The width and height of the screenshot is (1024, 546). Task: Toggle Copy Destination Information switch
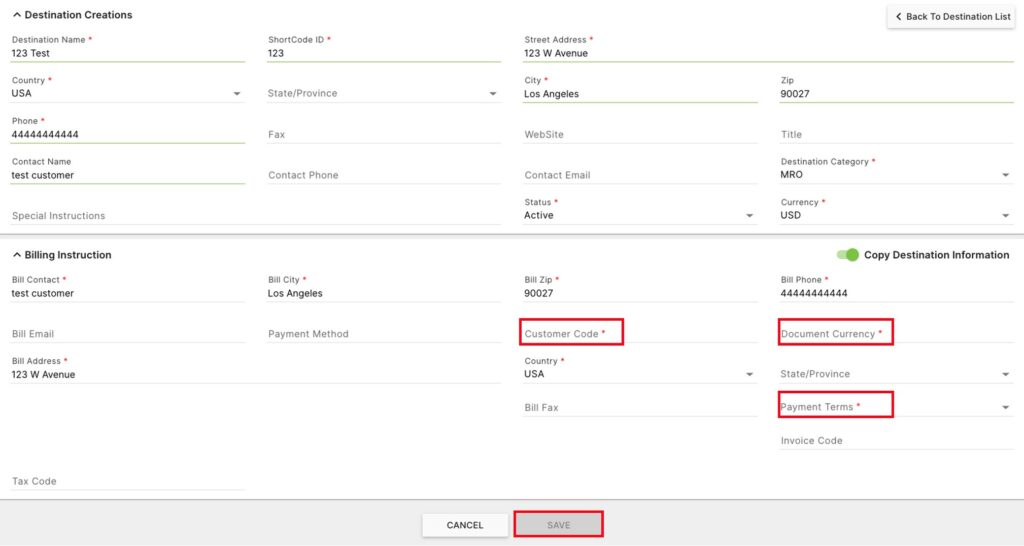point(847,255)
